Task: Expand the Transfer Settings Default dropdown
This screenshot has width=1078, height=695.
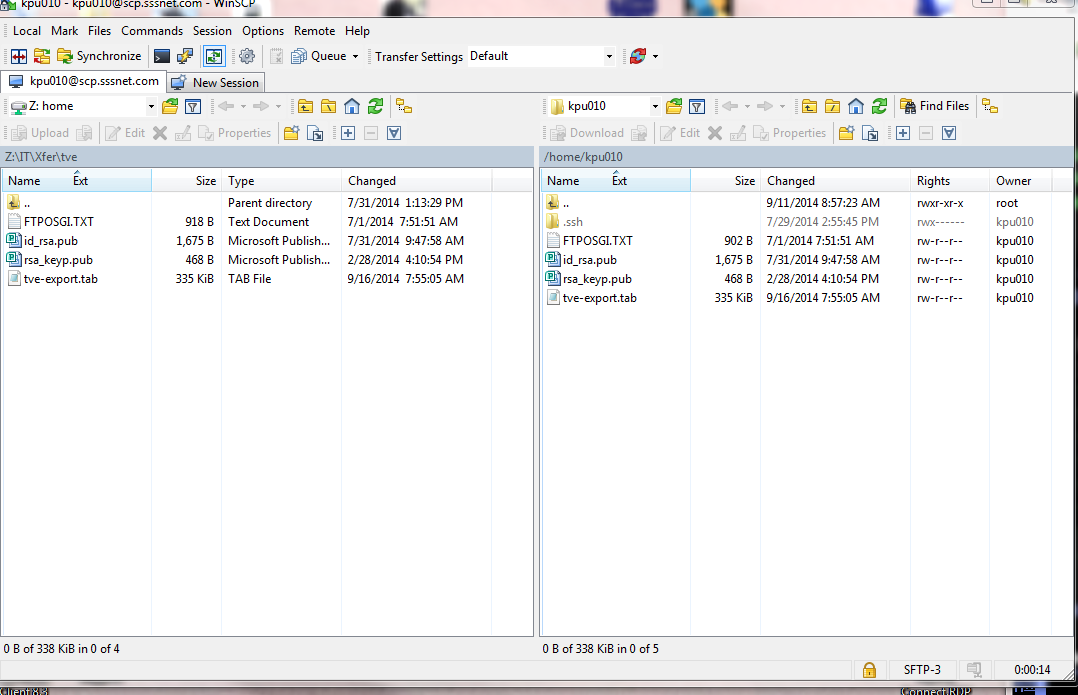Action: tap(609, 57)
